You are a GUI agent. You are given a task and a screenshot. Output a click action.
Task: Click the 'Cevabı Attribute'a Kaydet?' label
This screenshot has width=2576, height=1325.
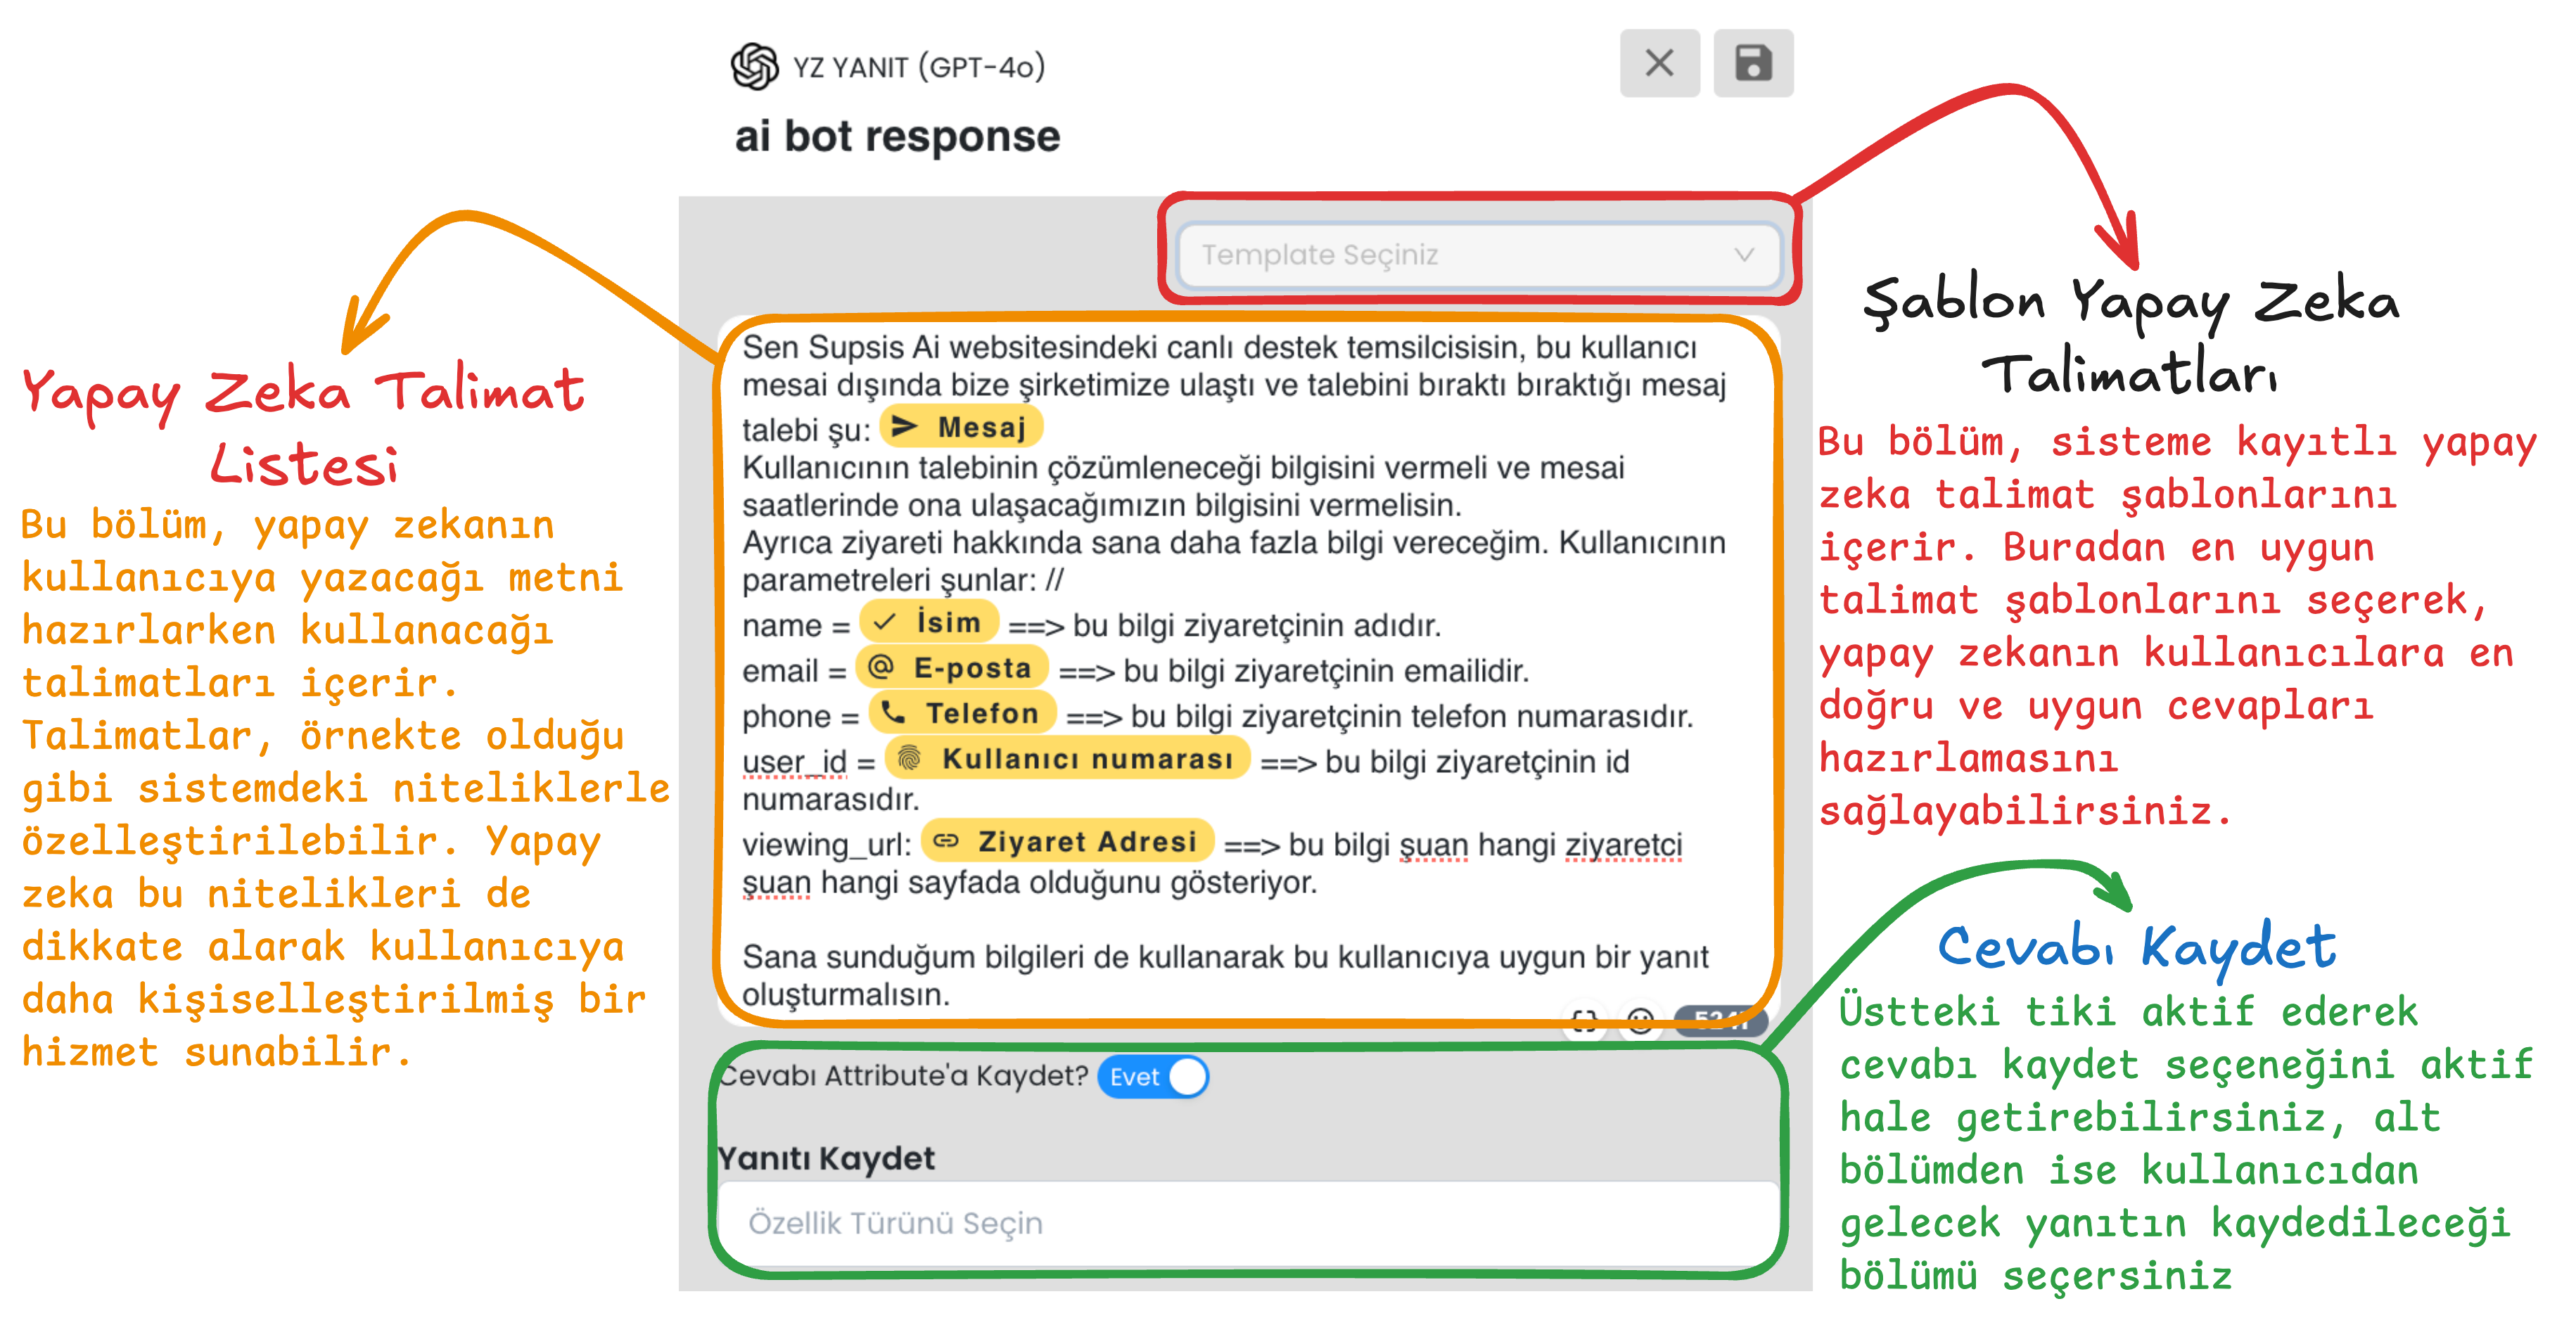pos(903,1076)
